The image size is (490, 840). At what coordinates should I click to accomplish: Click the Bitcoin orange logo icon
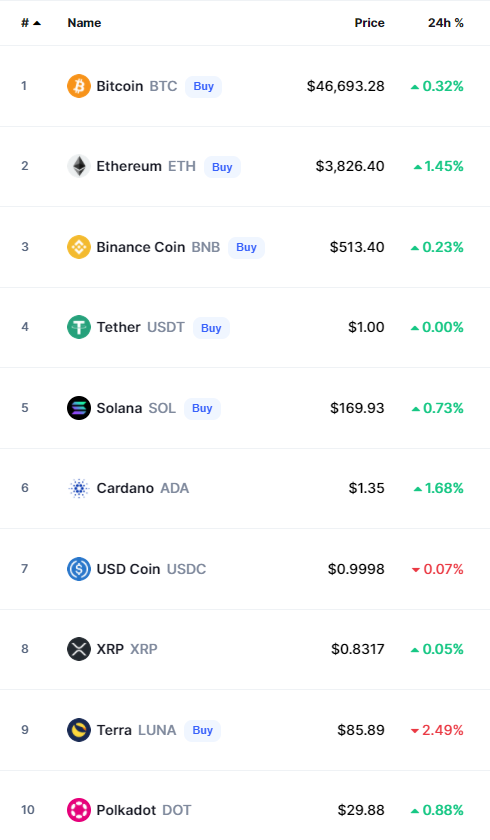(x=79, y=86)
